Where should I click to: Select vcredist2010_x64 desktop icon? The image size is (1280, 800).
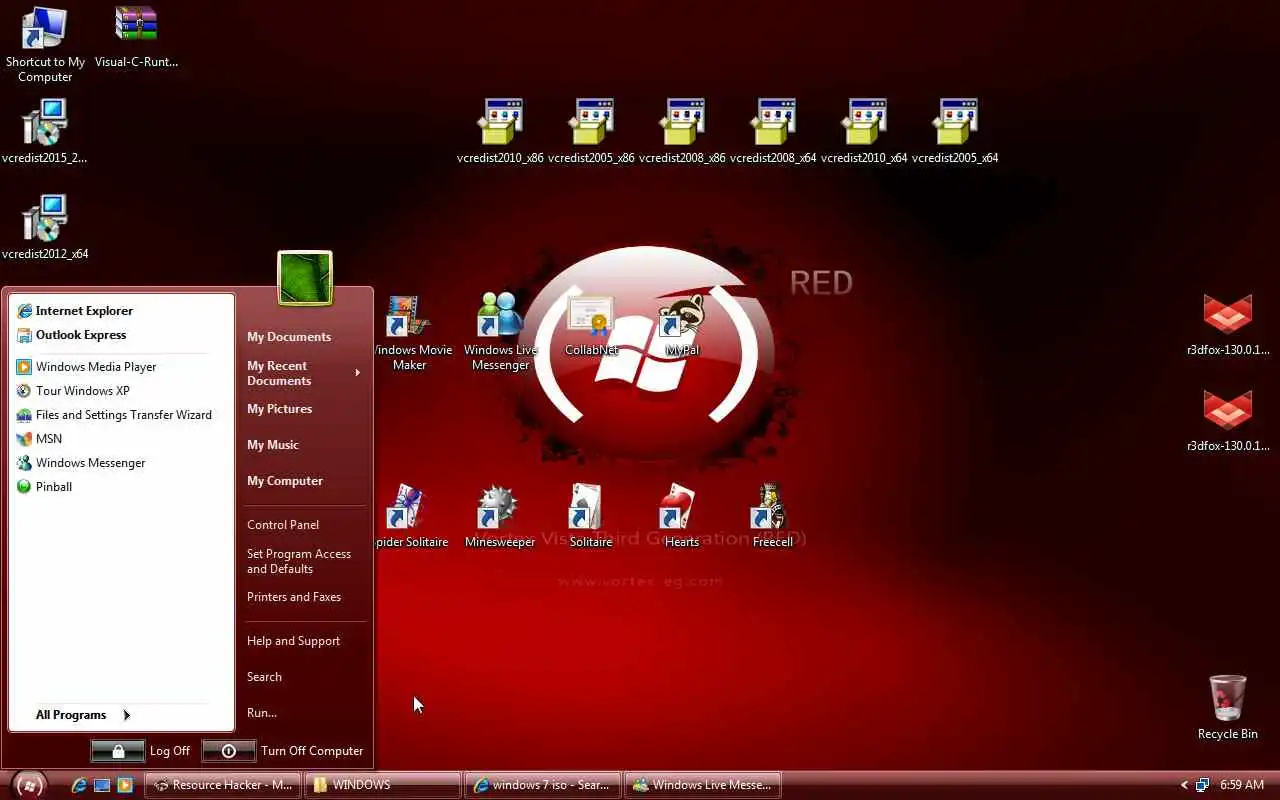pyautogui.click(x=864, y=132)
